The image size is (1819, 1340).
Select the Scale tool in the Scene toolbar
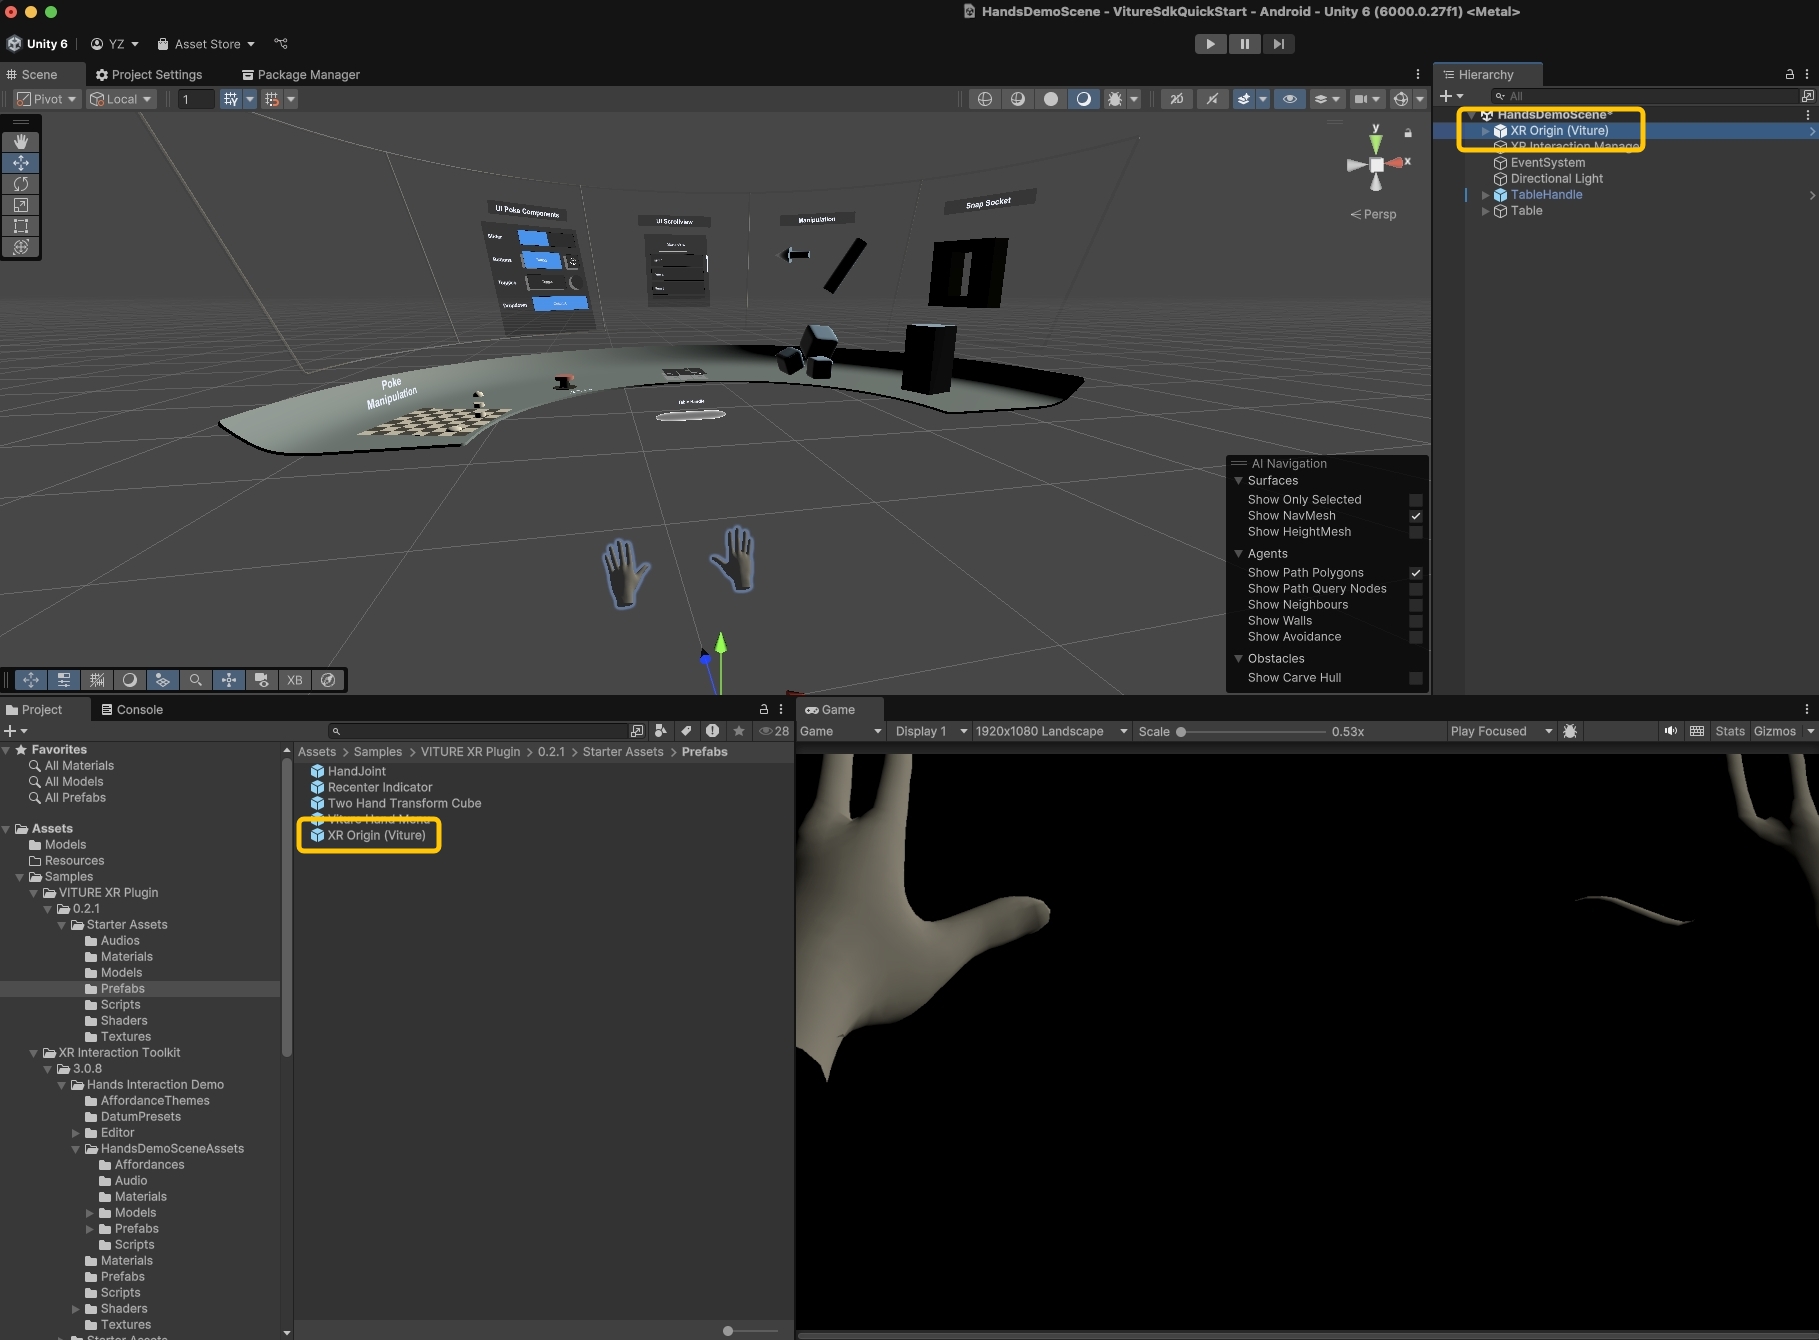point(21,205)
